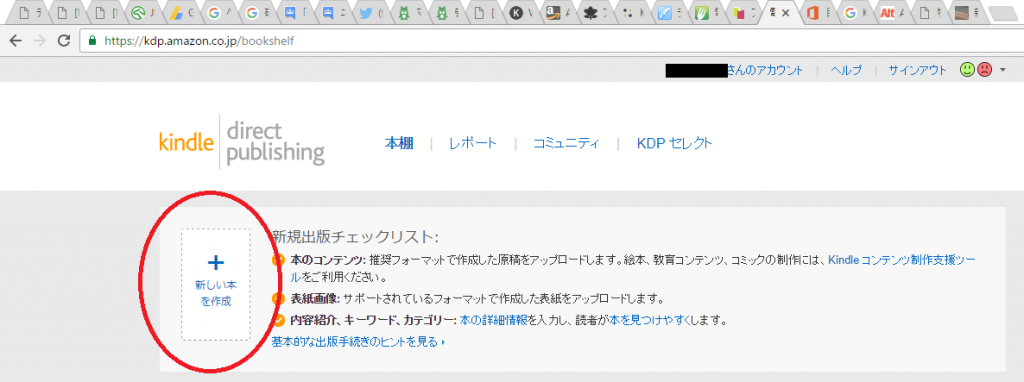Click the 新規出版チェックリスト heading

click(x=355, y=236)
